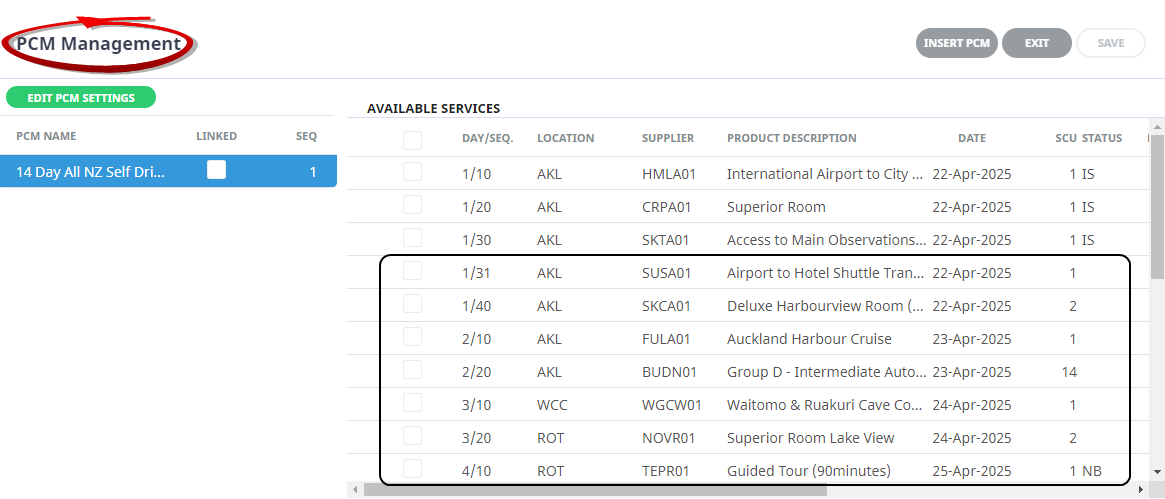Click the Waitomo & Ruakuri Cave row
Image resolution: width=1165 pixels, height=499 pixels.
[x=824, y=405]
